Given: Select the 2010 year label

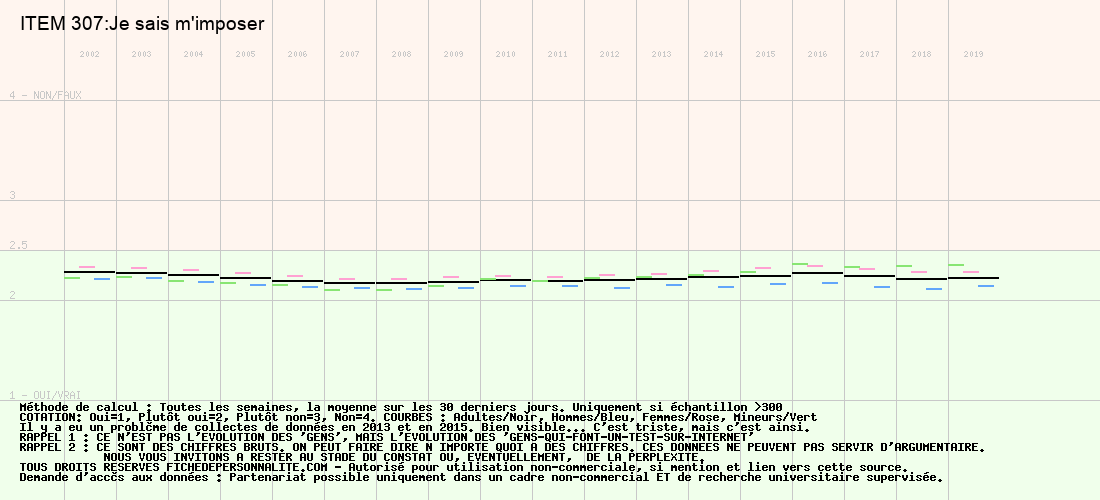Looking at the screenshot, I should [x=506, y=54].
